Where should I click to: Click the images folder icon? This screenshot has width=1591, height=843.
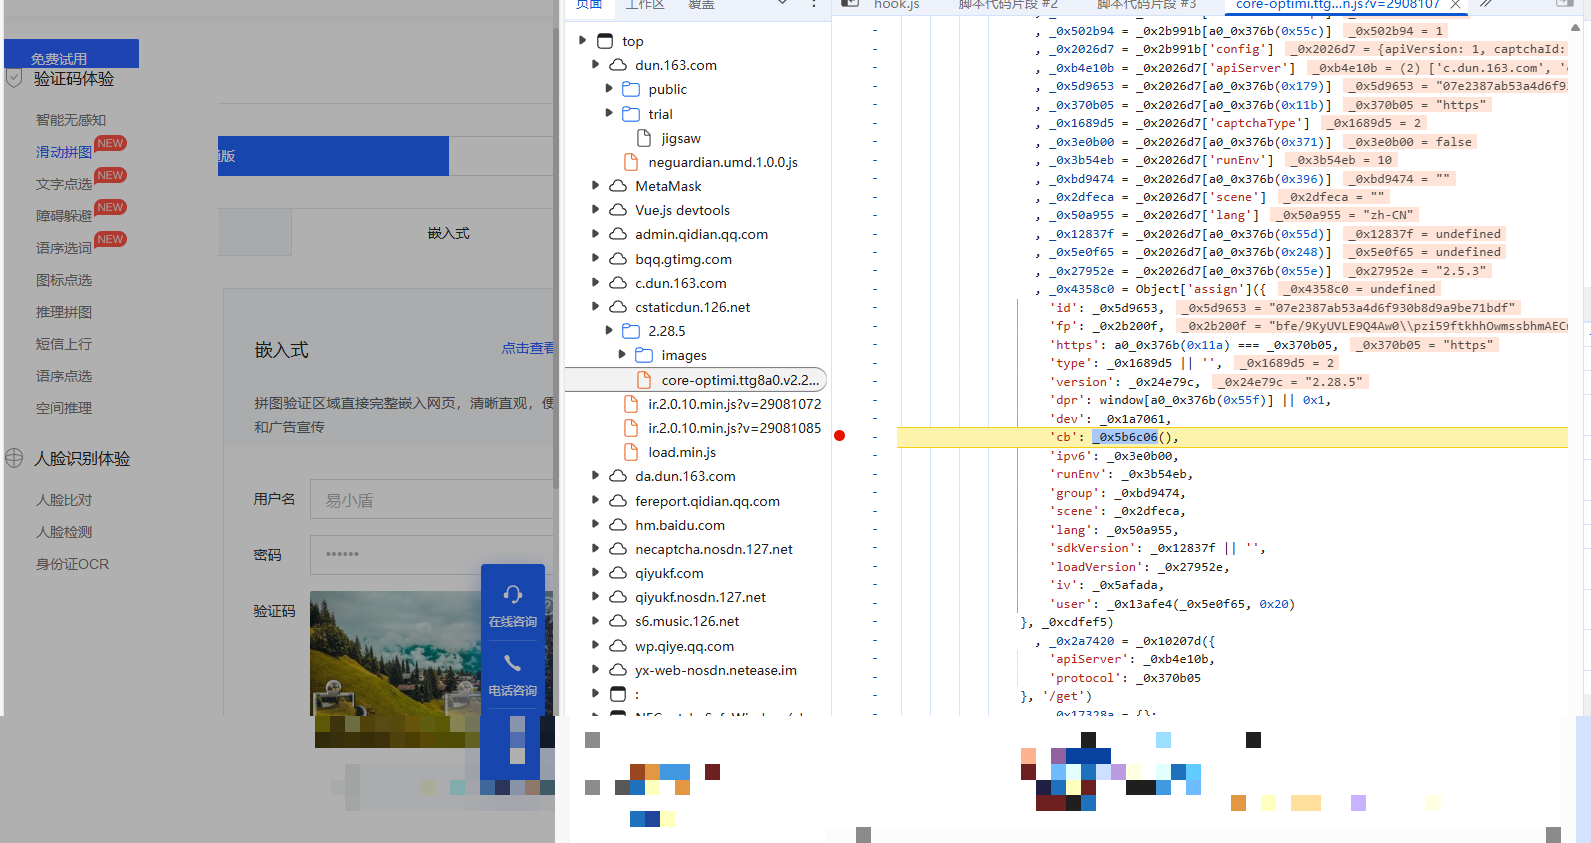pyautogui.click(x=644, y=355)
